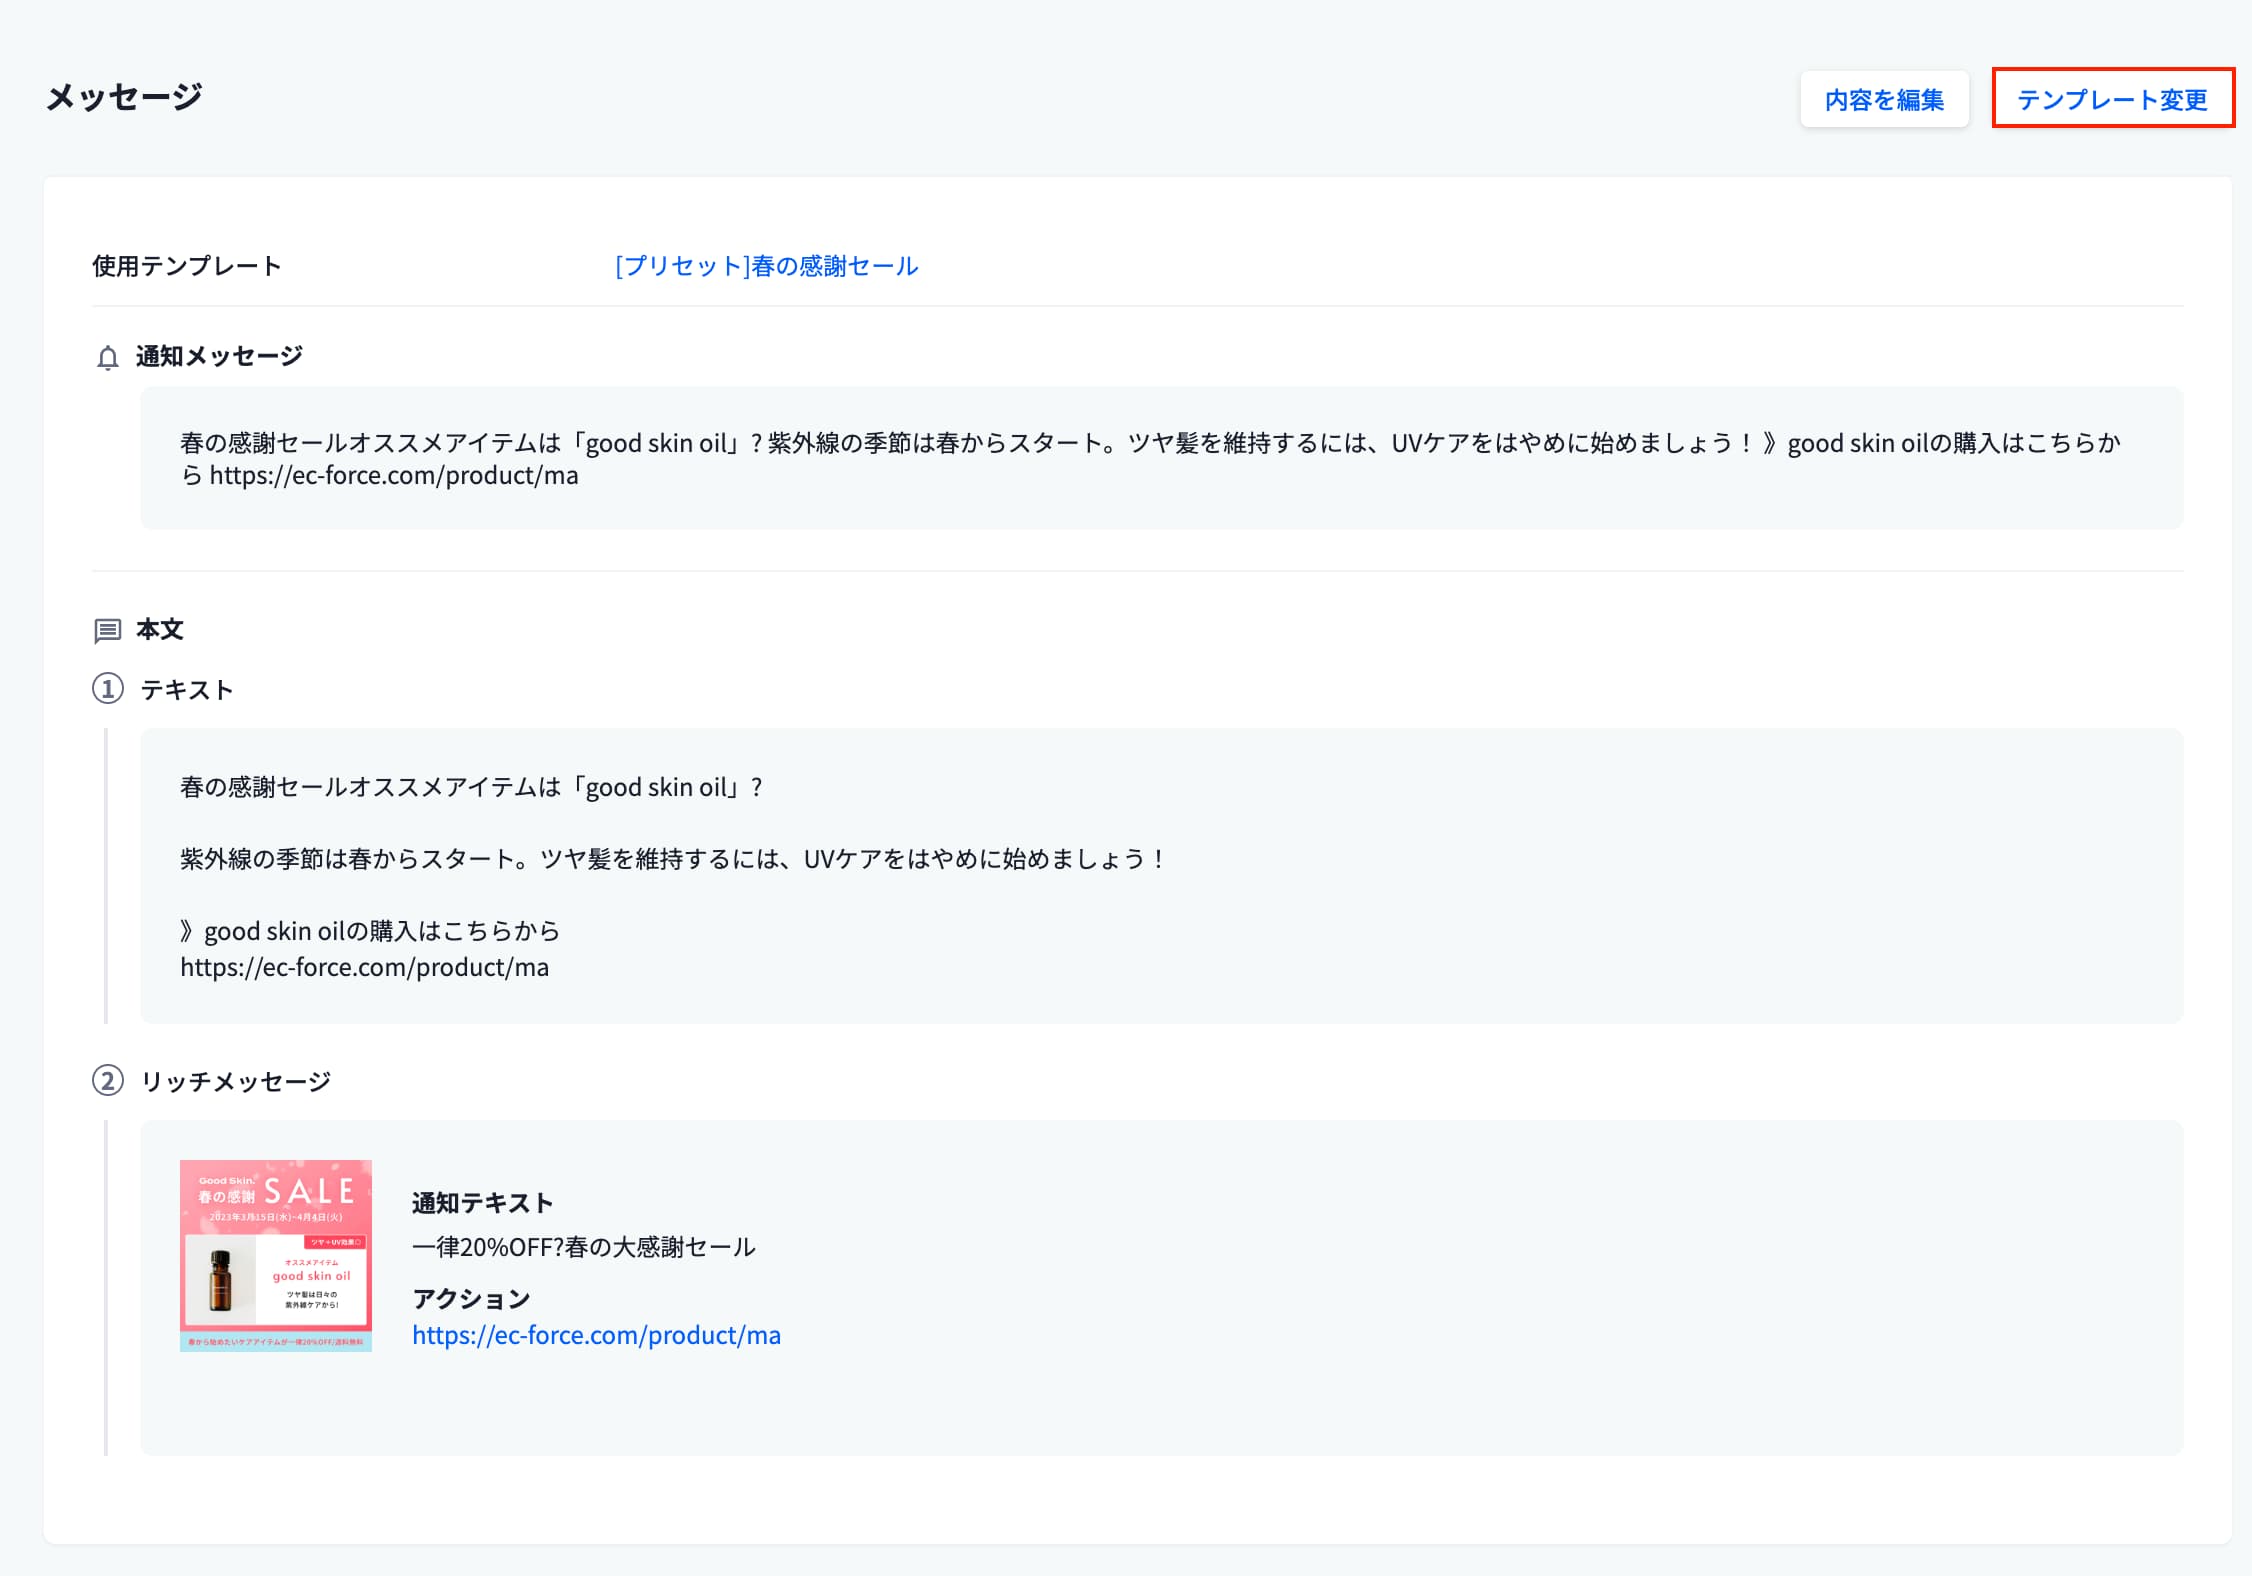Click the 通知テキスト heading

pyautogui.click(x=482, y=1203)
